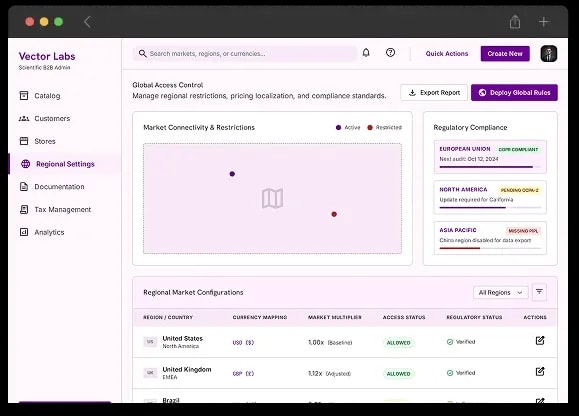Click the Customers people icon
This screenshot has width=579, height=416.
pos(24,118)
